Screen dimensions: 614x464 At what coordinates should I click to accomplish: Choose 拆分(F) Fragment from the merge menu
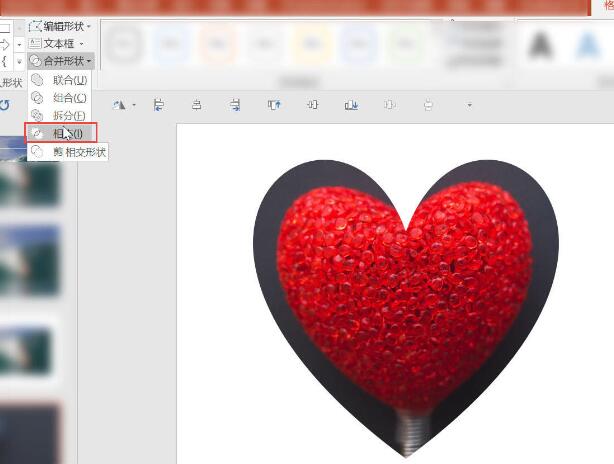[60, 116]
